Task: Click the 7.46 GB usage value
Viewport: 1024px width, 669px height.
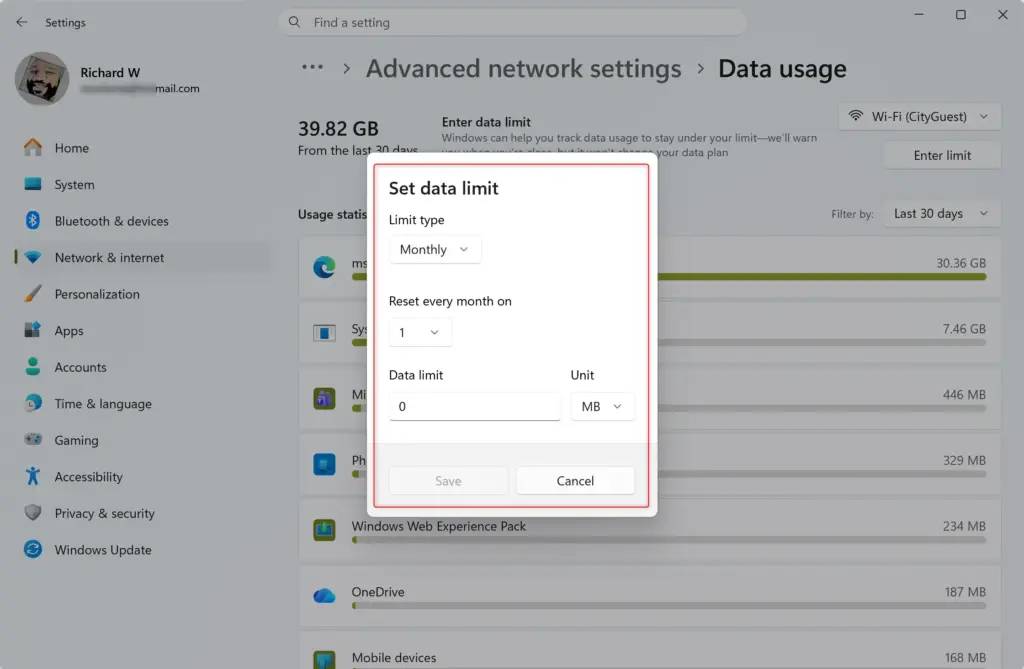Action: [964, 329]
